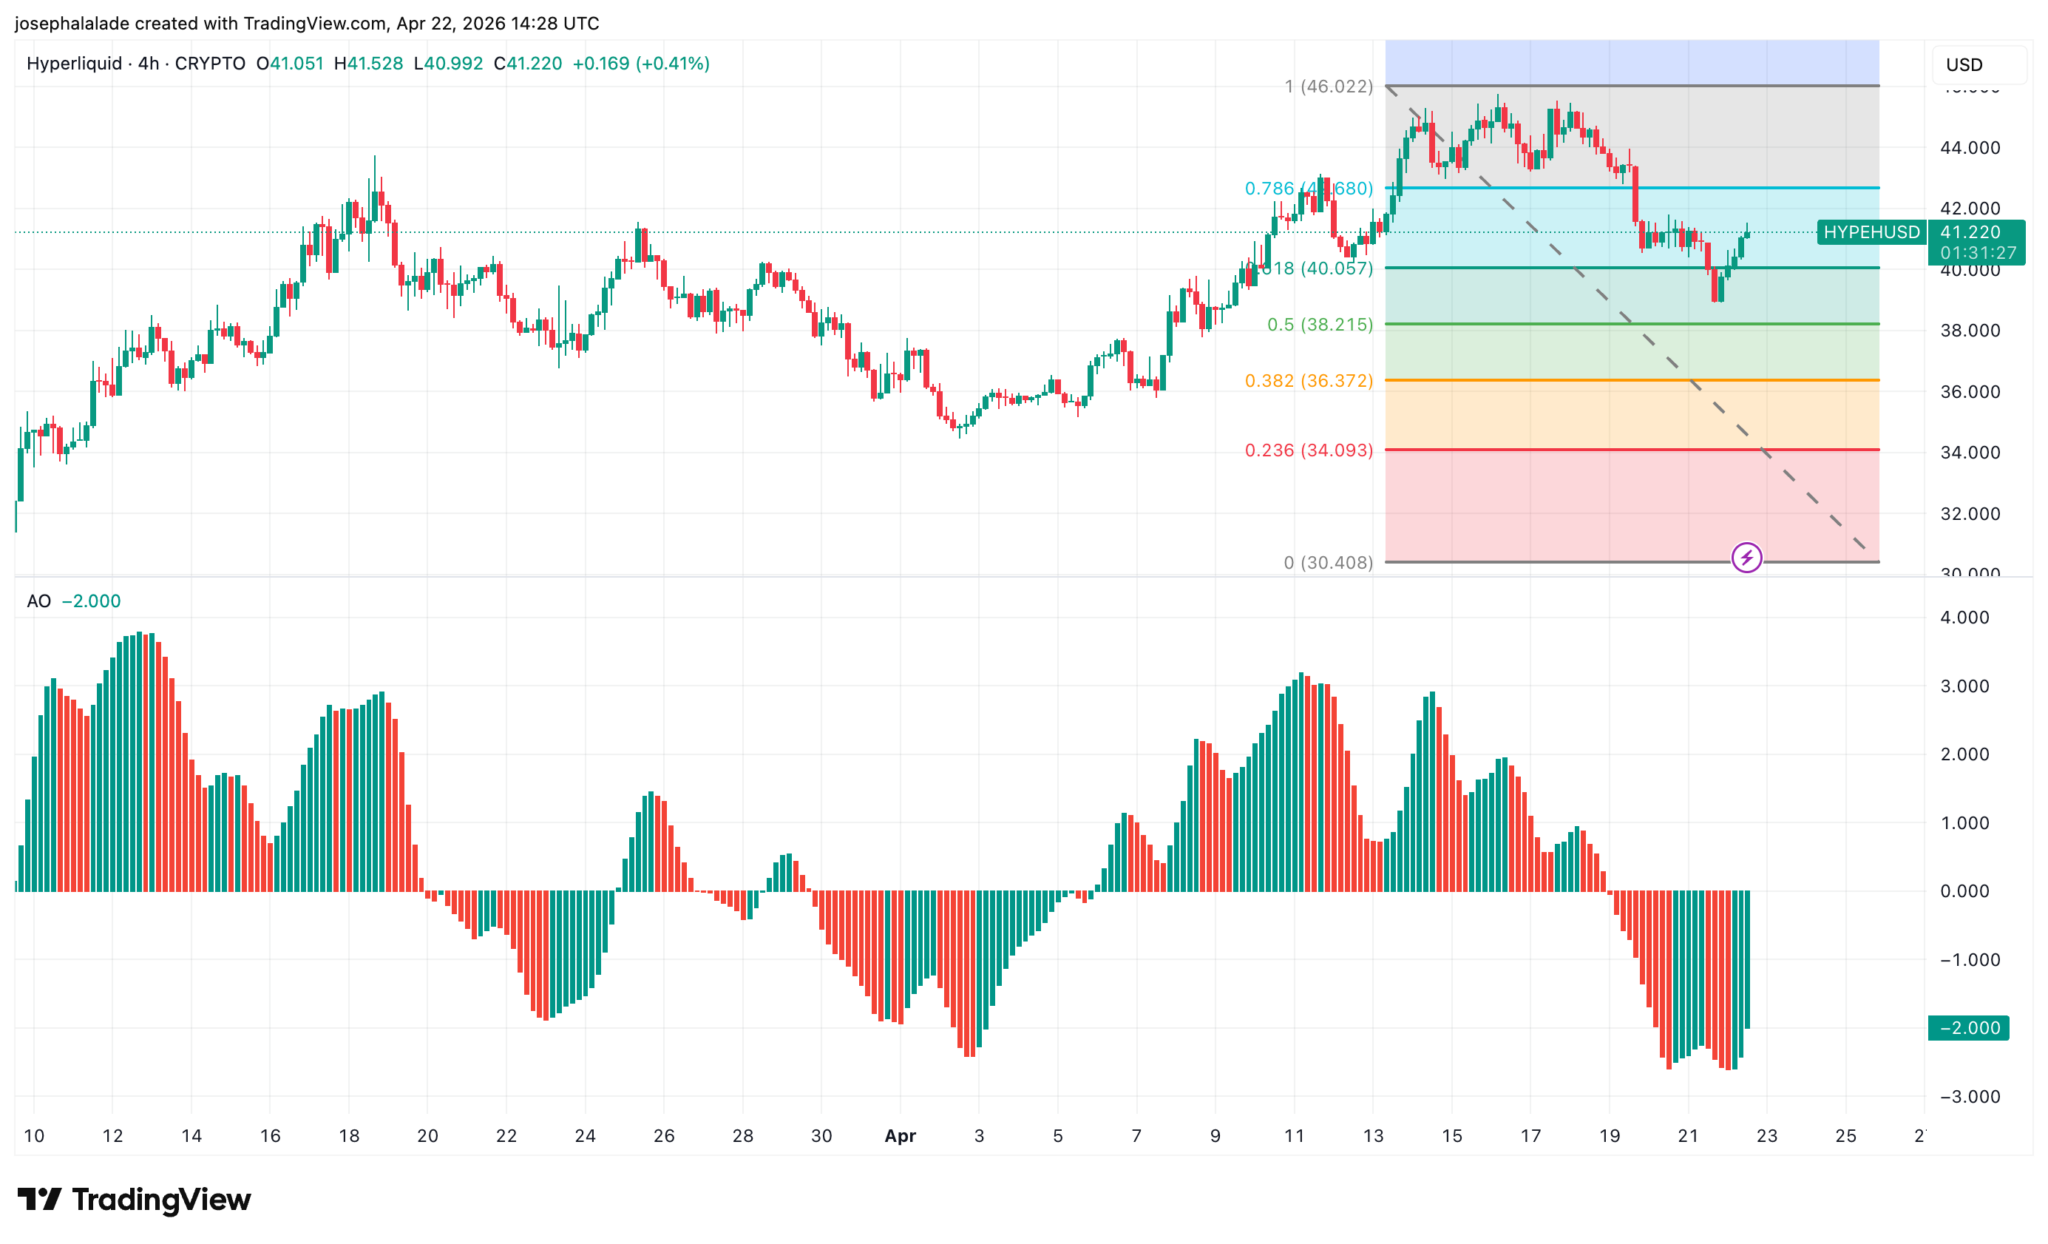Click the 1 (46.022) Fibonacci top label
This screenshot has width=2048, height=1244.
1328,87
